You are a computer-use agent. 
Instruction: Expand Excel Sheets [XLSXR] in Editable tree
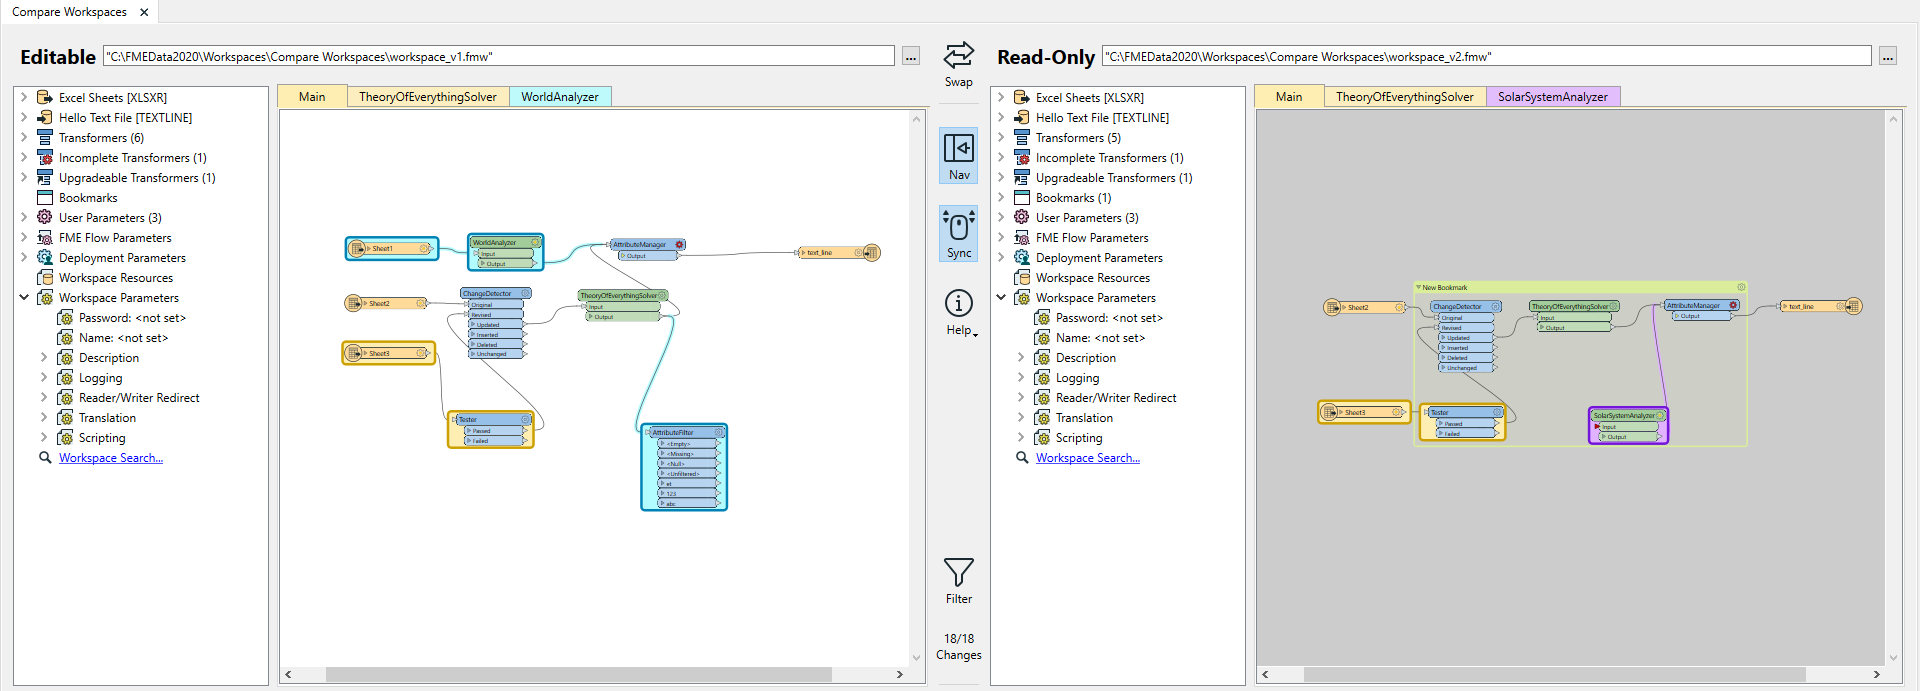click(x=24, y=97)
